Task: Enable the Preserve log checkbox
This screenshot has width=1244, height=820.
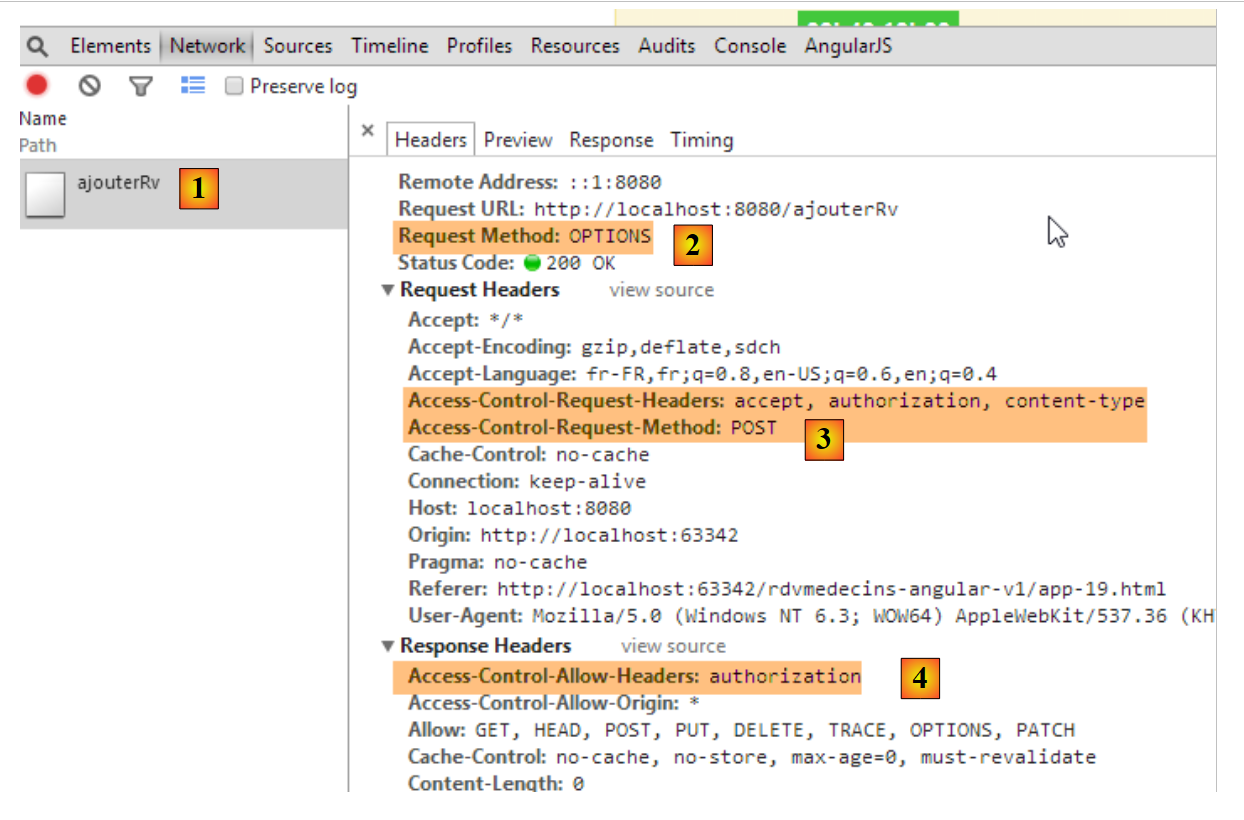Action: tap(234, 86)
